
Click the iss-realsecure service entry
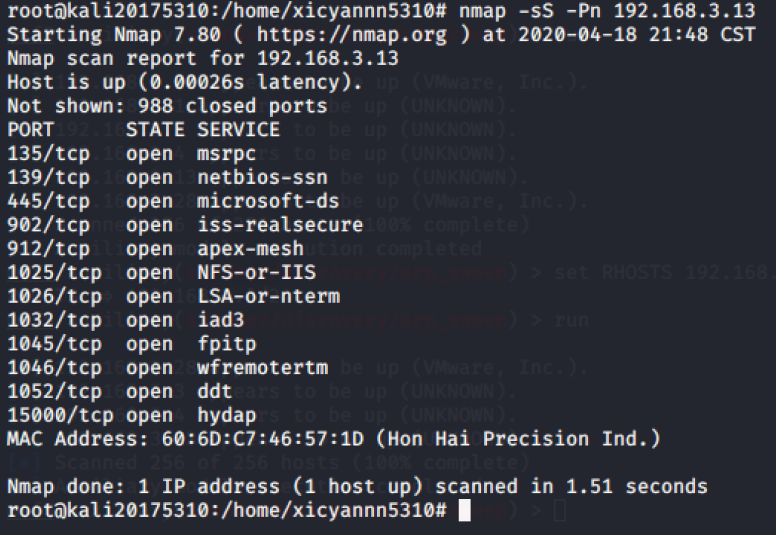coord(280,225)
